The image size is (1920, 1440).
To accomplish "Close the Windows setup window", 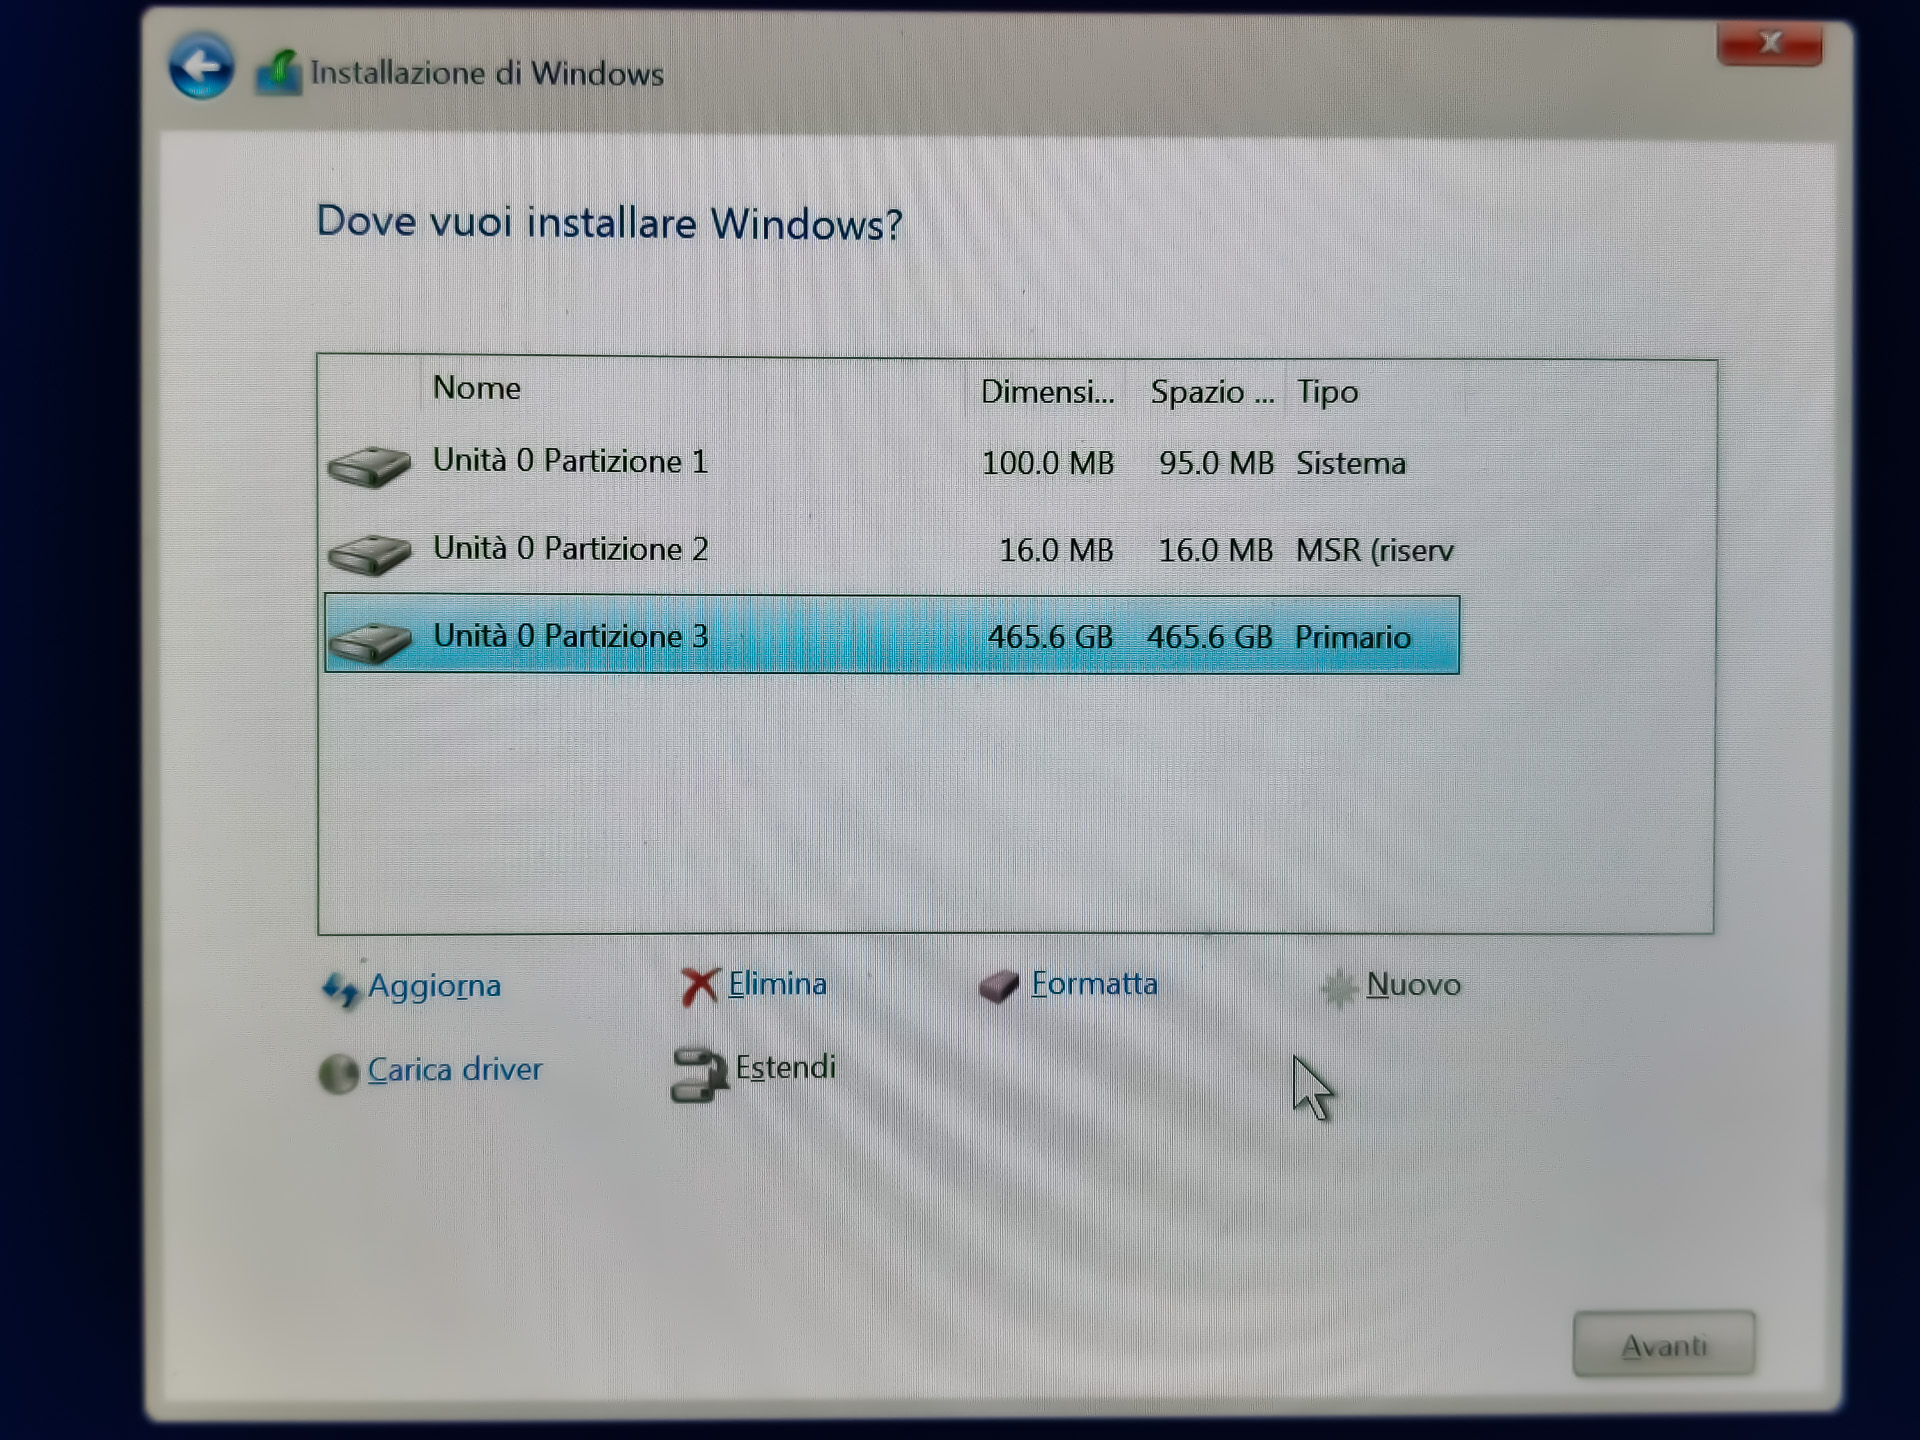I will point(1770,43).
